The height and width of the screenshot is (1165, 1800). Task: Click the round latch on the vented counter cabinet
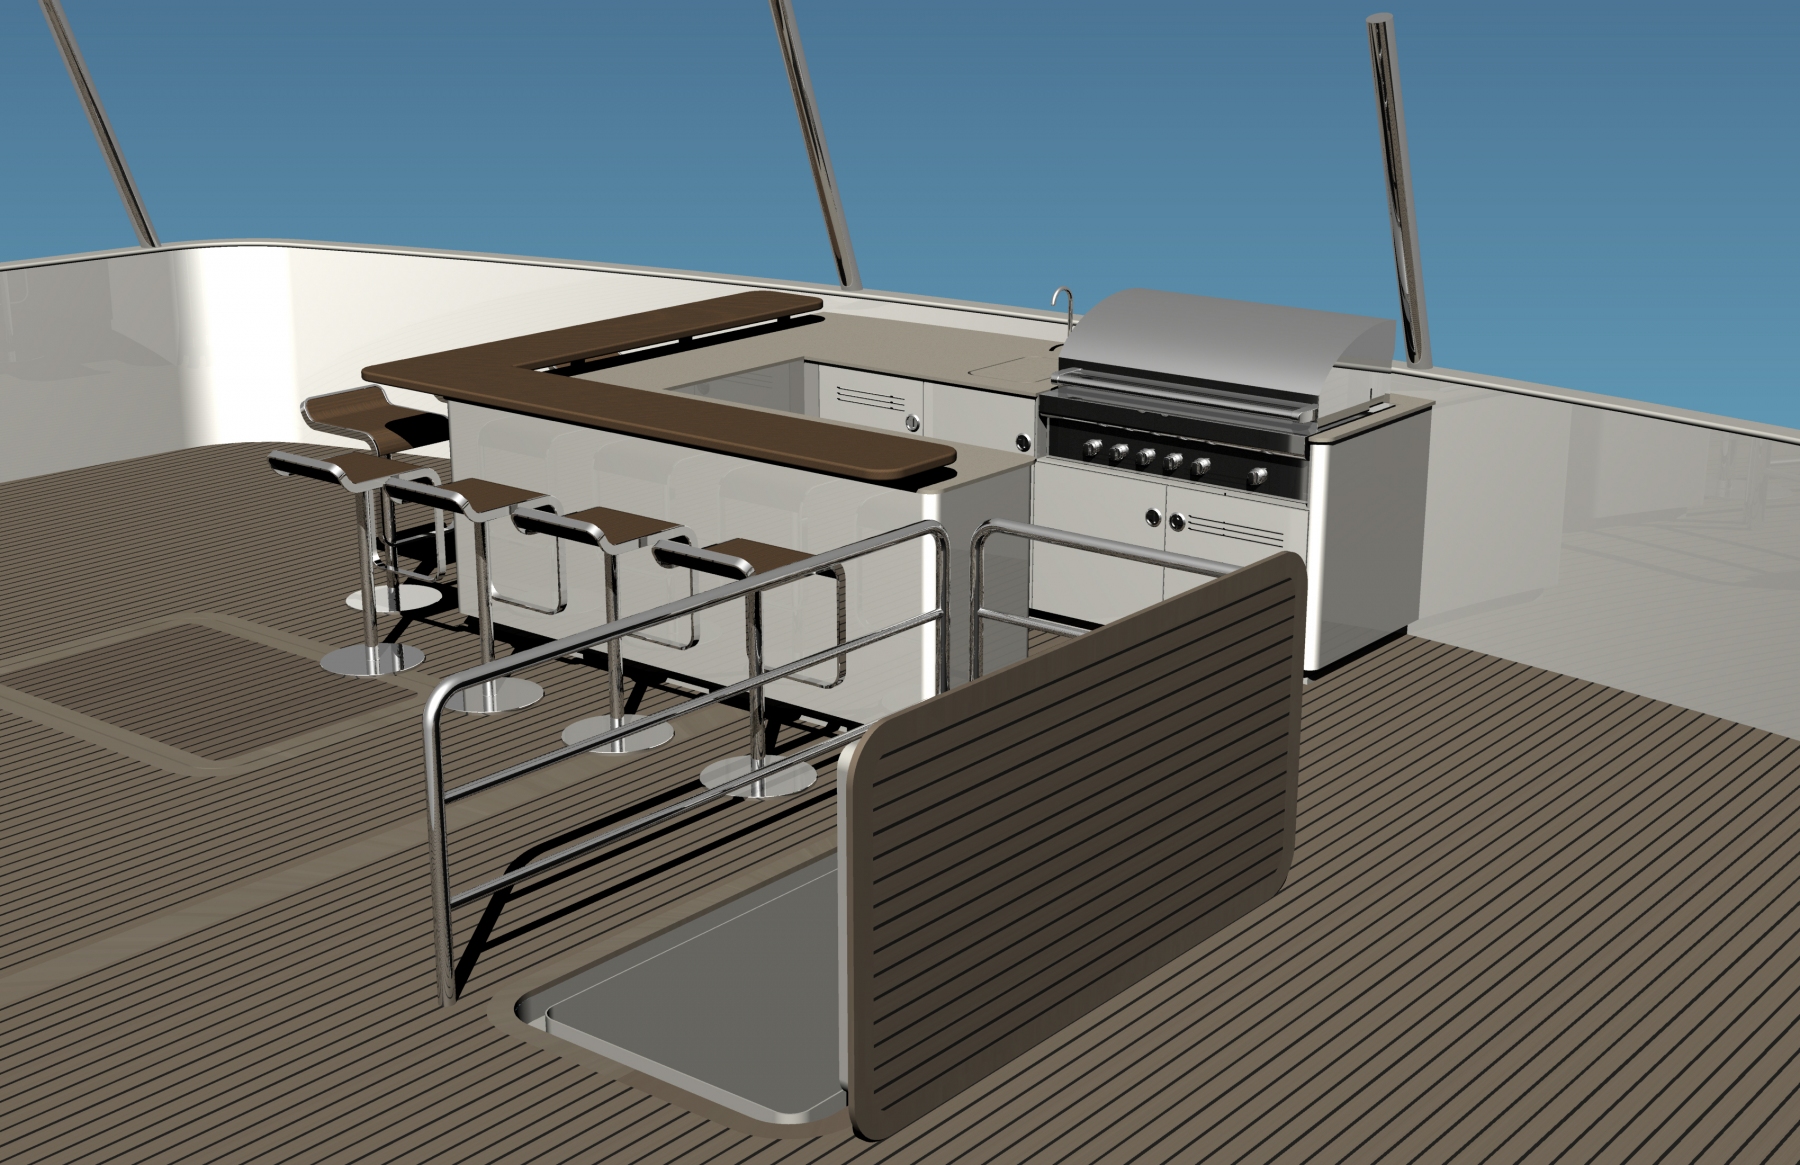tap(912, 424)
